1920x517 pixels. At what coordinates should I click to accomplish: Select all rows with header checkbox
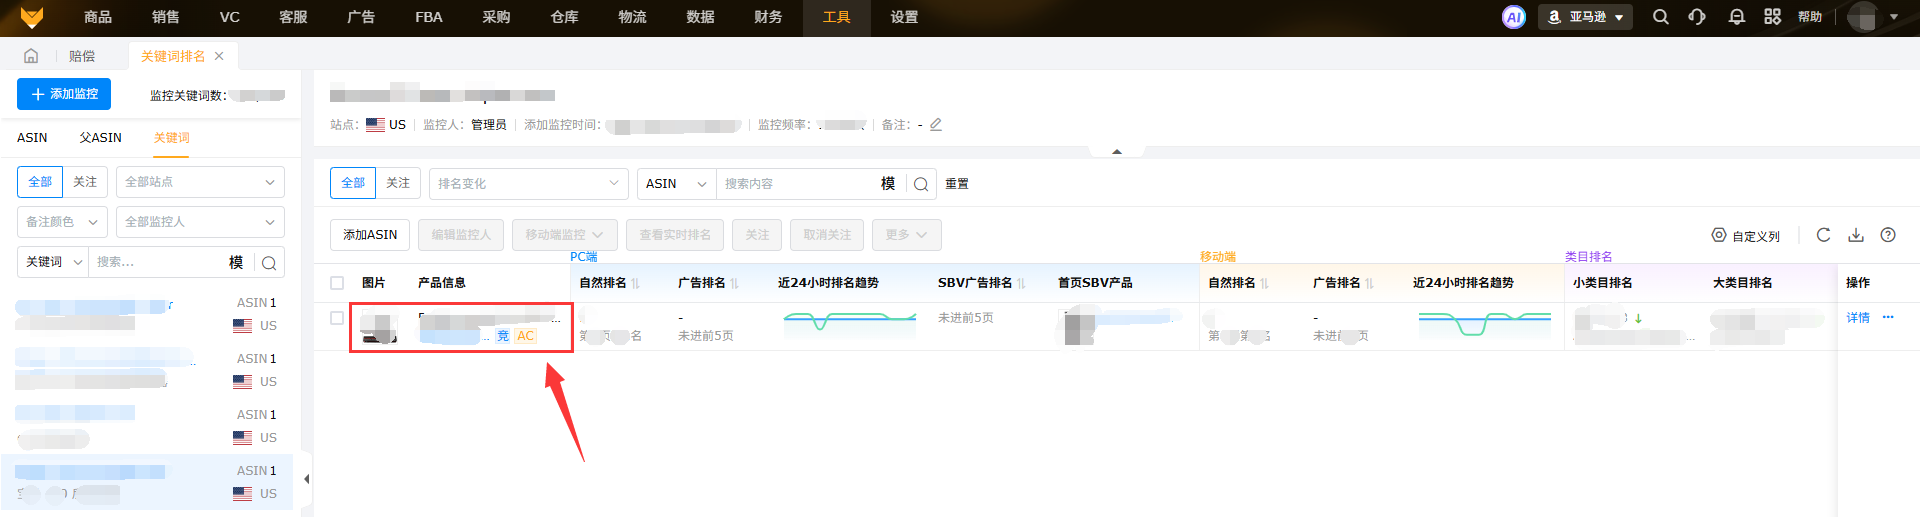(337, 283)
